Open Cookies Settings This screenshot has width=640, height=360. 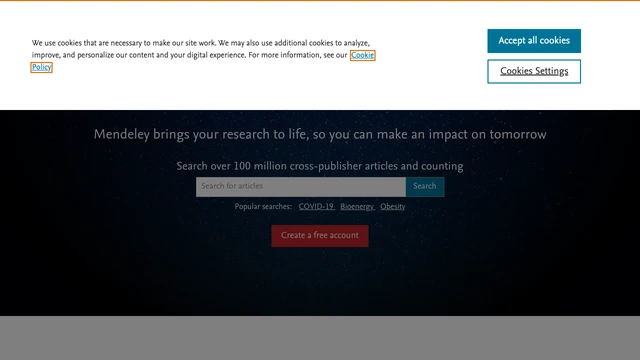(534, 71)
